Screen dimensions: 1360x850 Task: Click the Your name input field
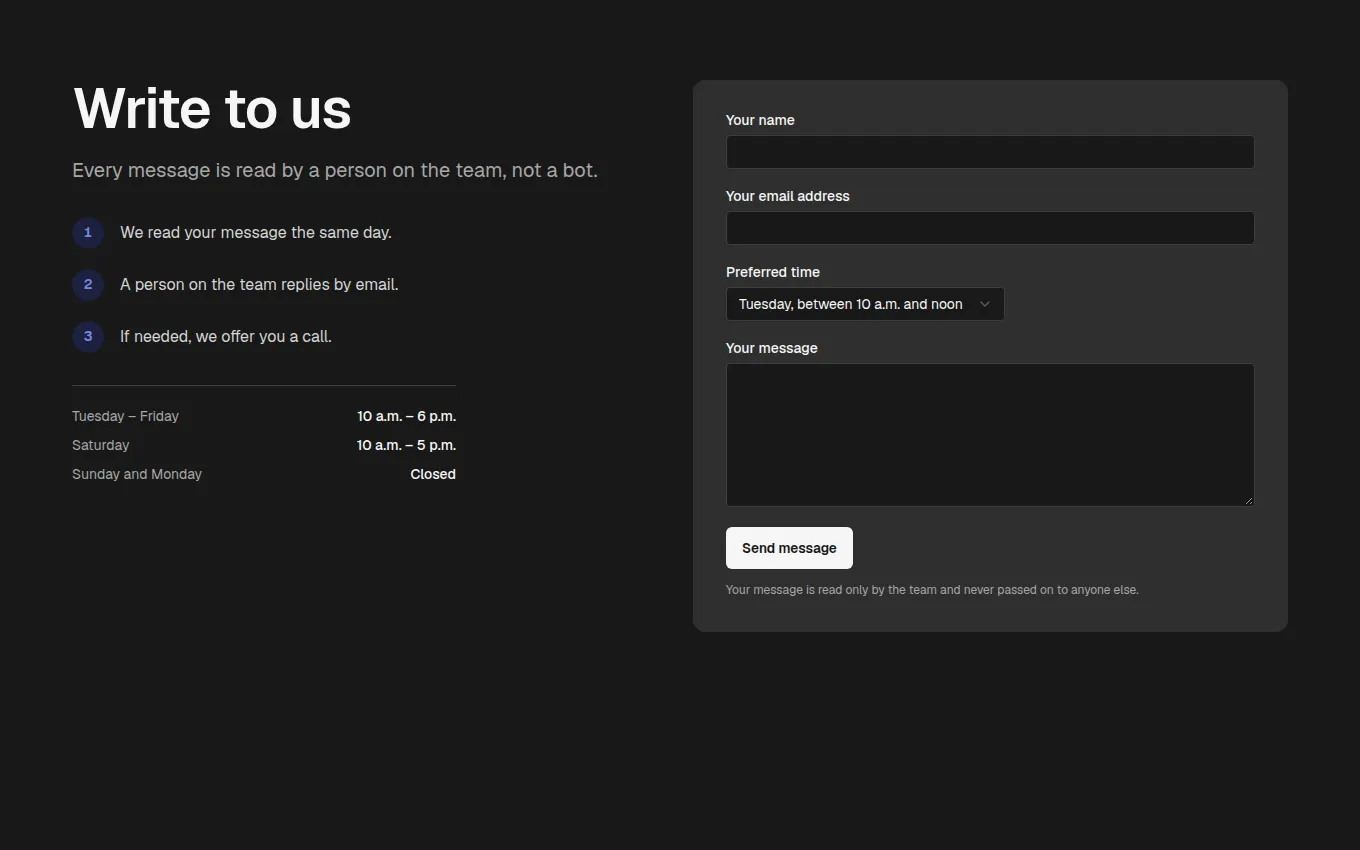tap(990, 152)
